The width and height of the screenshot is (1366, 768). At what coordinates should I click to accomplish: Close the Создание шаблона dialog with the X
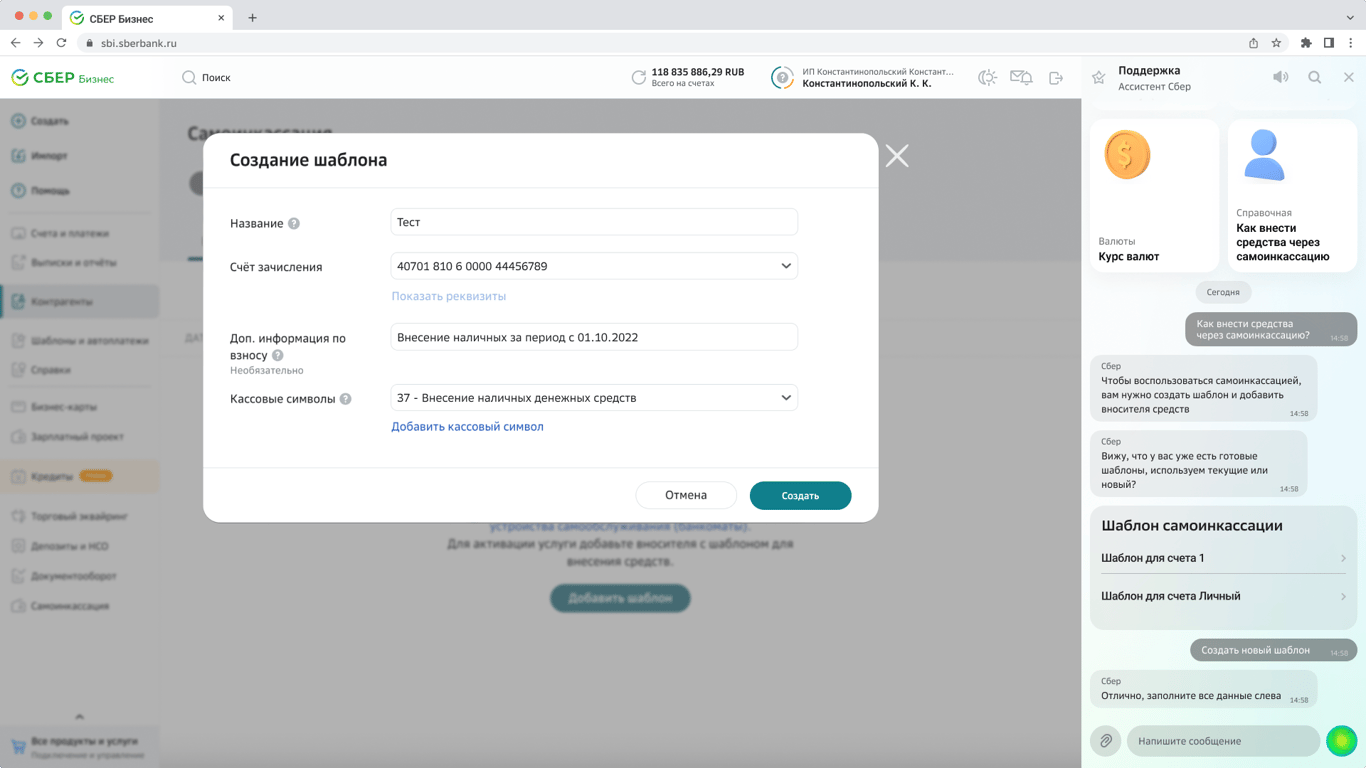point(897,156)
